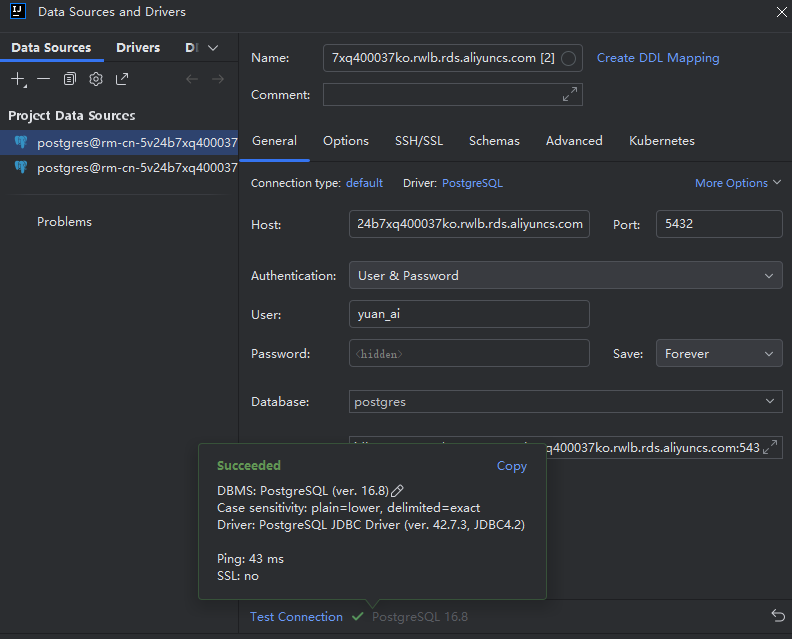Expand the URL field editor
This screenshot has width=792, height=639.
pos(770,447)
